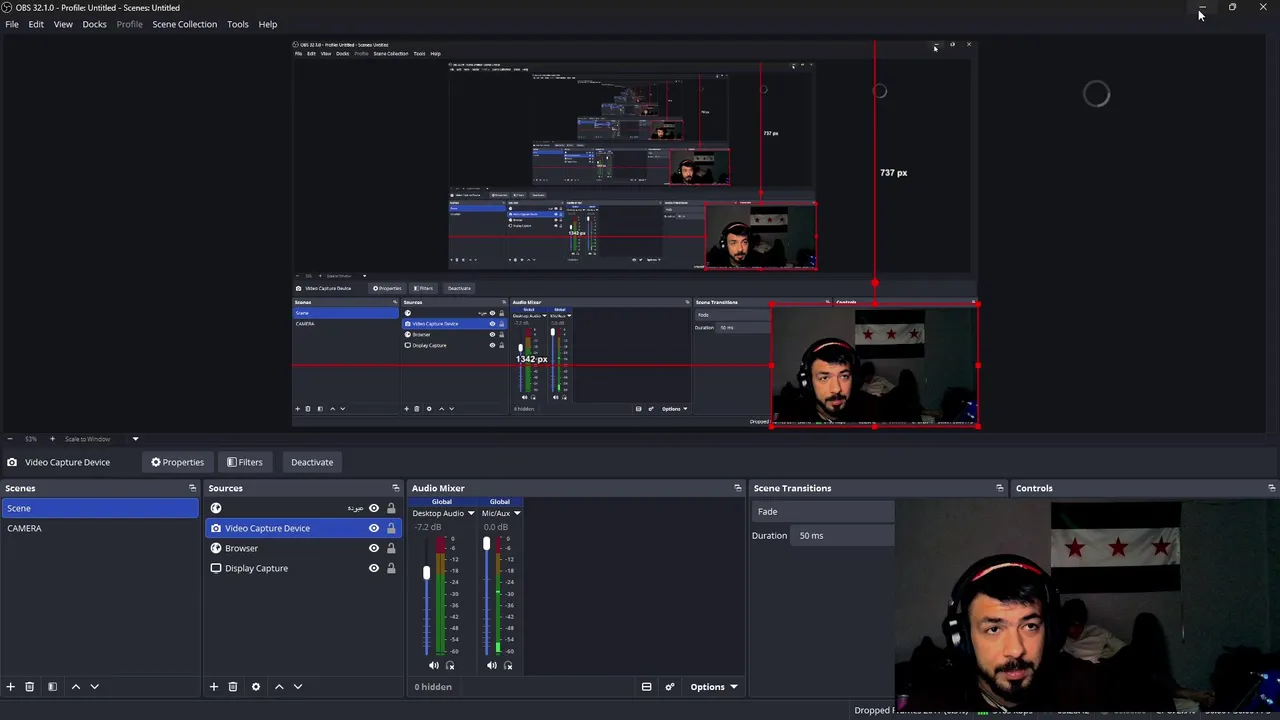Zoom in preview with plus icon
This screenshot has width=1280, height=720.
[x=52, y=439]
